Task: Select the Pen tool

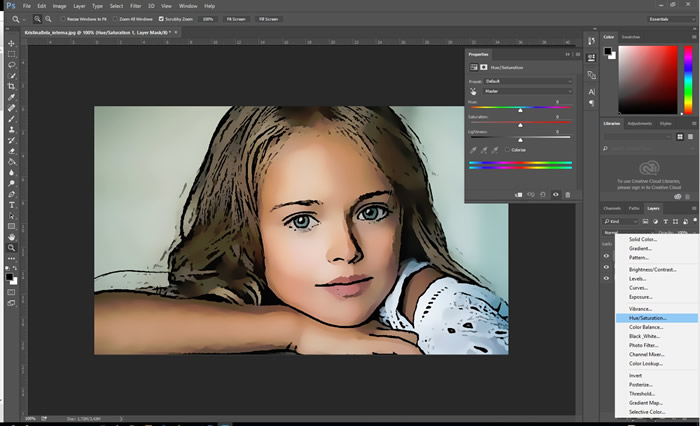Action: (12, 194)
